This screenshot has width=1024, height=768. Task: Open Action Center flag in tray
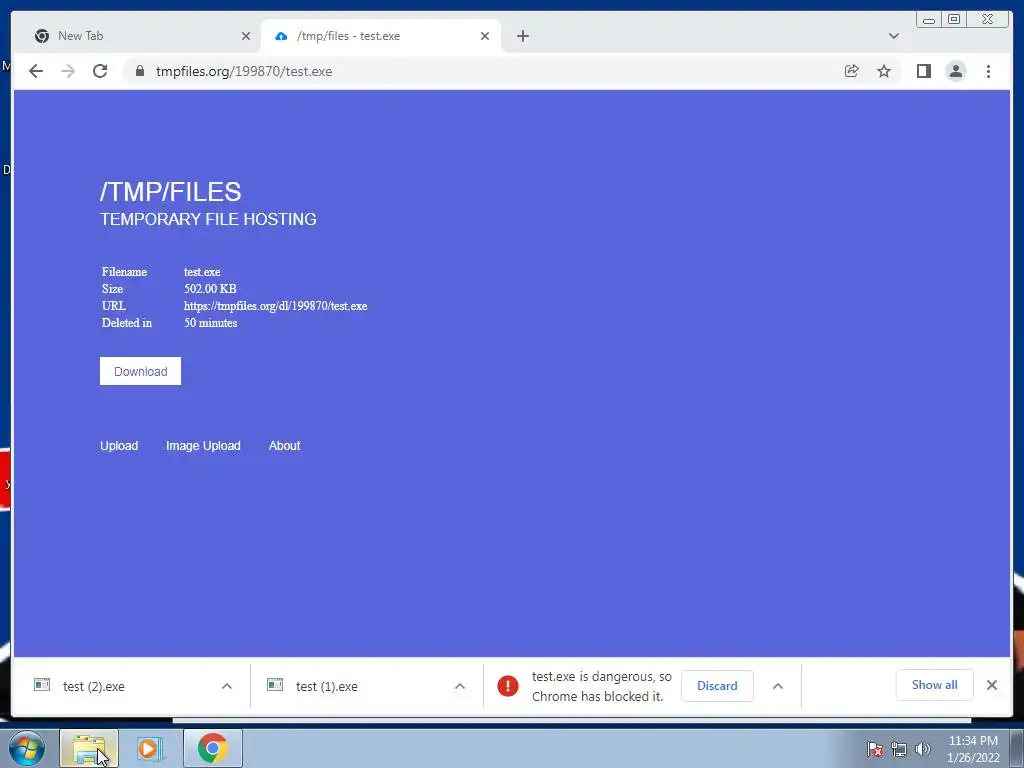point(874,749)
